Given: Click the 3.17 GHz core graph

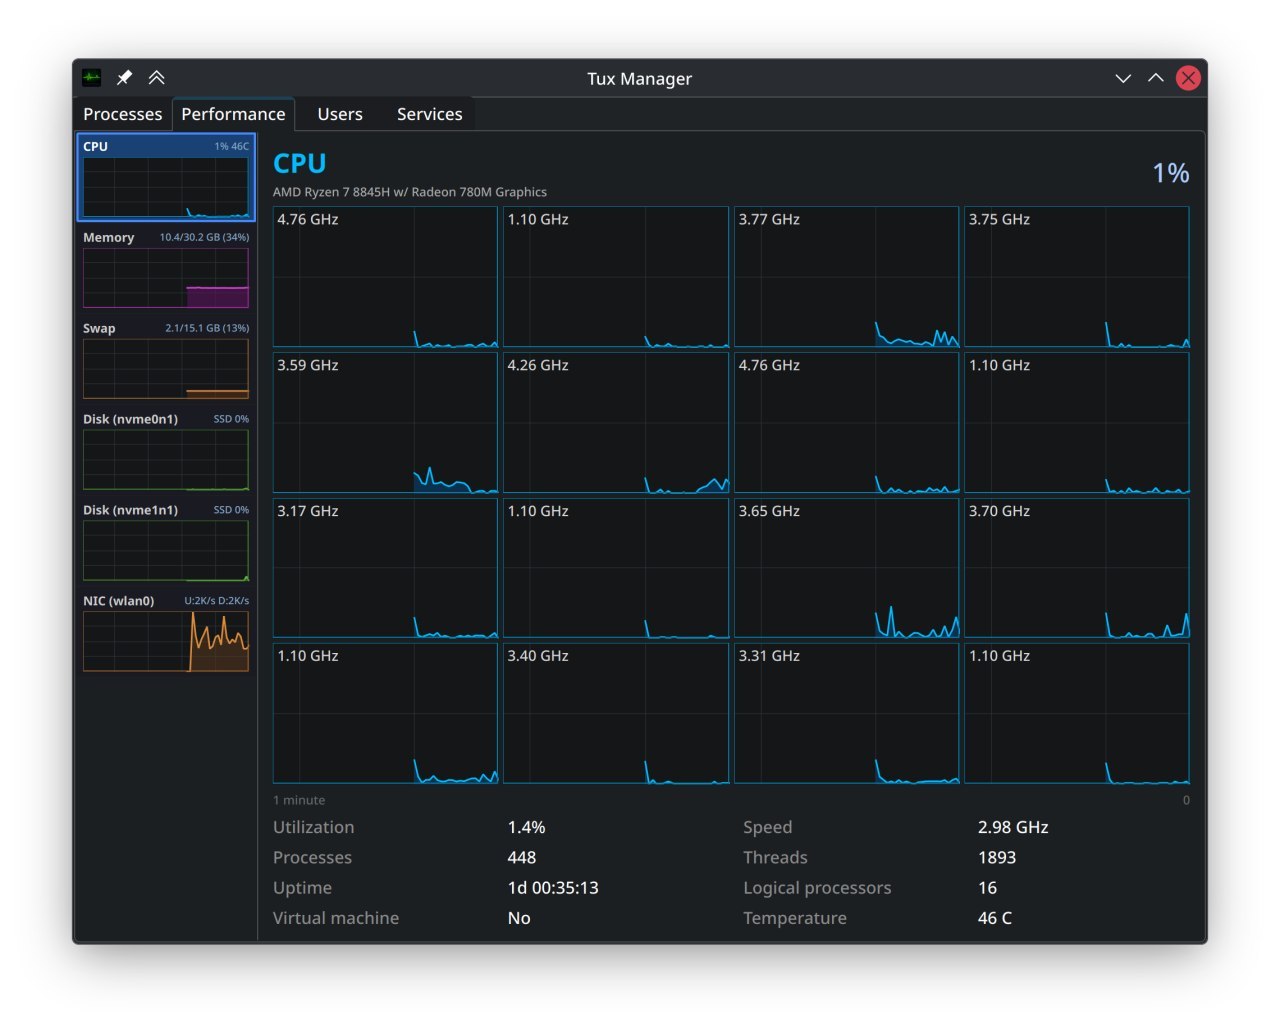Looking at the screenshot, I should [385, 568].
